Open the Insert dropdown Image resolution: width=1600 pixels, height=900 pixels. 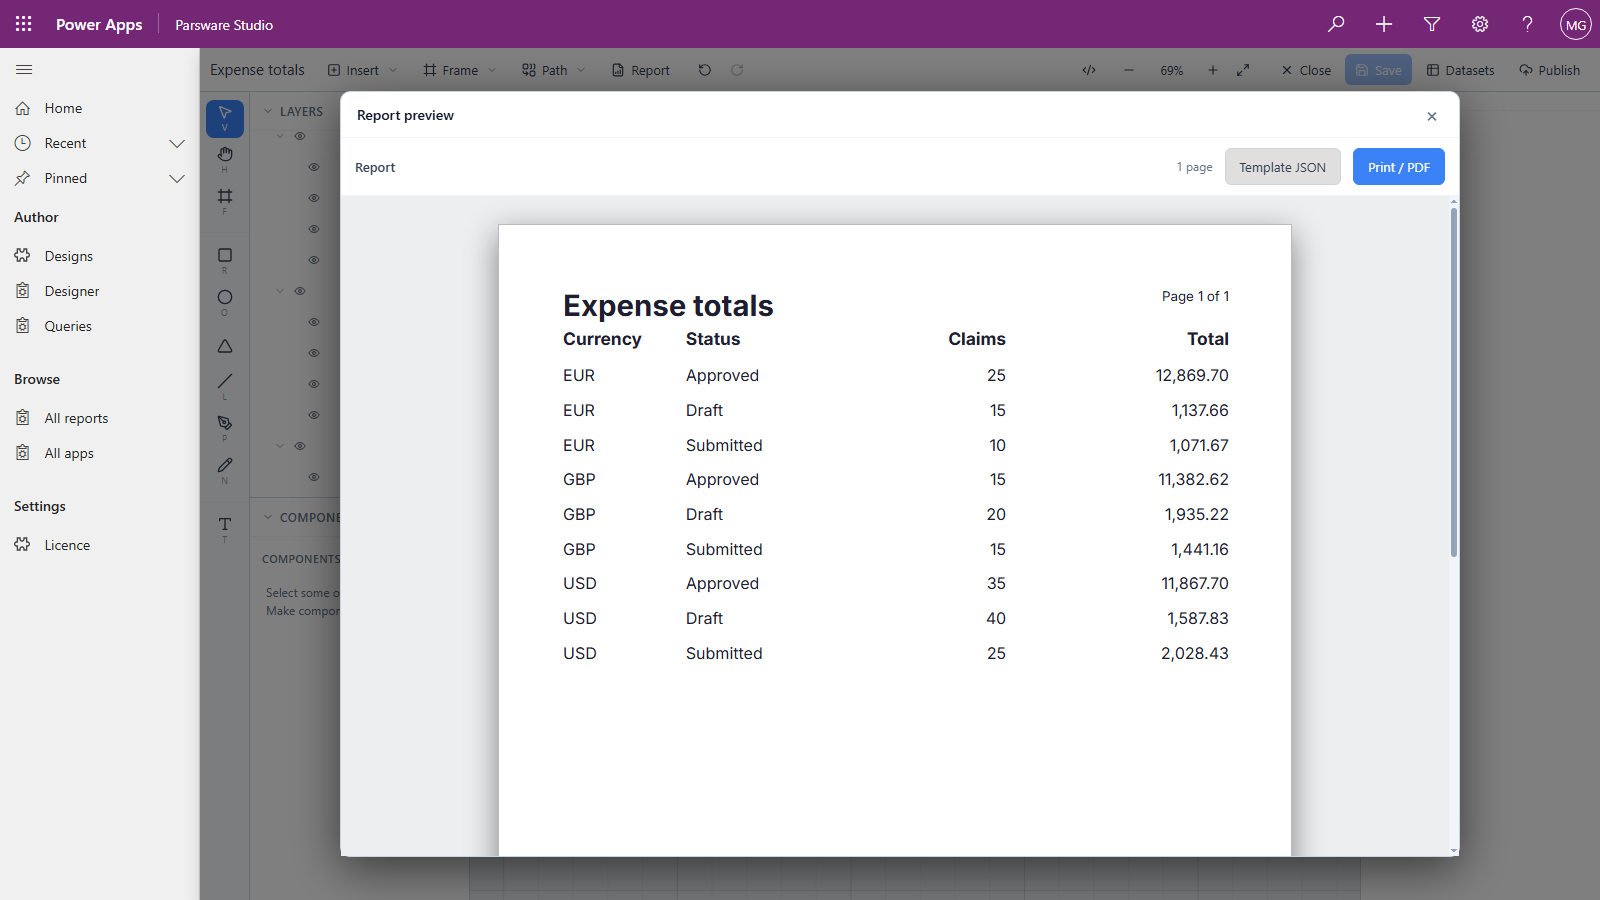coord(362,70)
